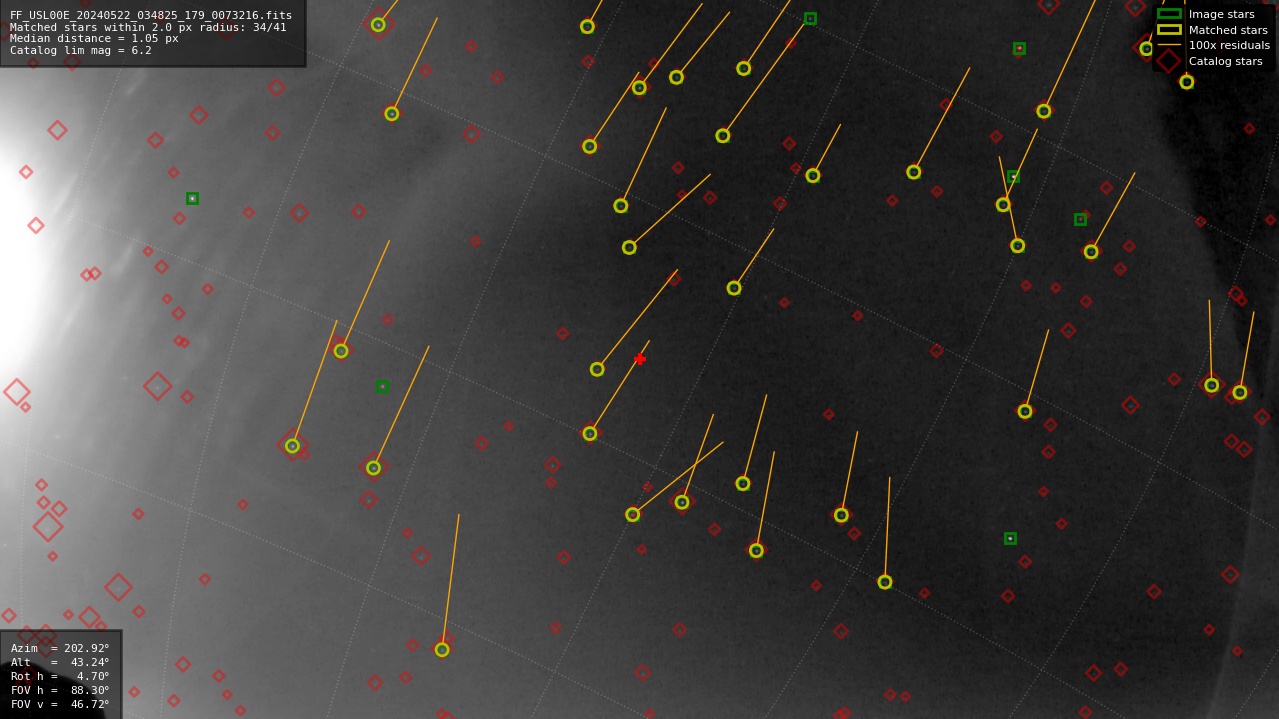Screen dimensions: 1279x719
Task: Click the yellow Matched stars legend symbol
Action: pyautogui.click(x=1169, y=30)
